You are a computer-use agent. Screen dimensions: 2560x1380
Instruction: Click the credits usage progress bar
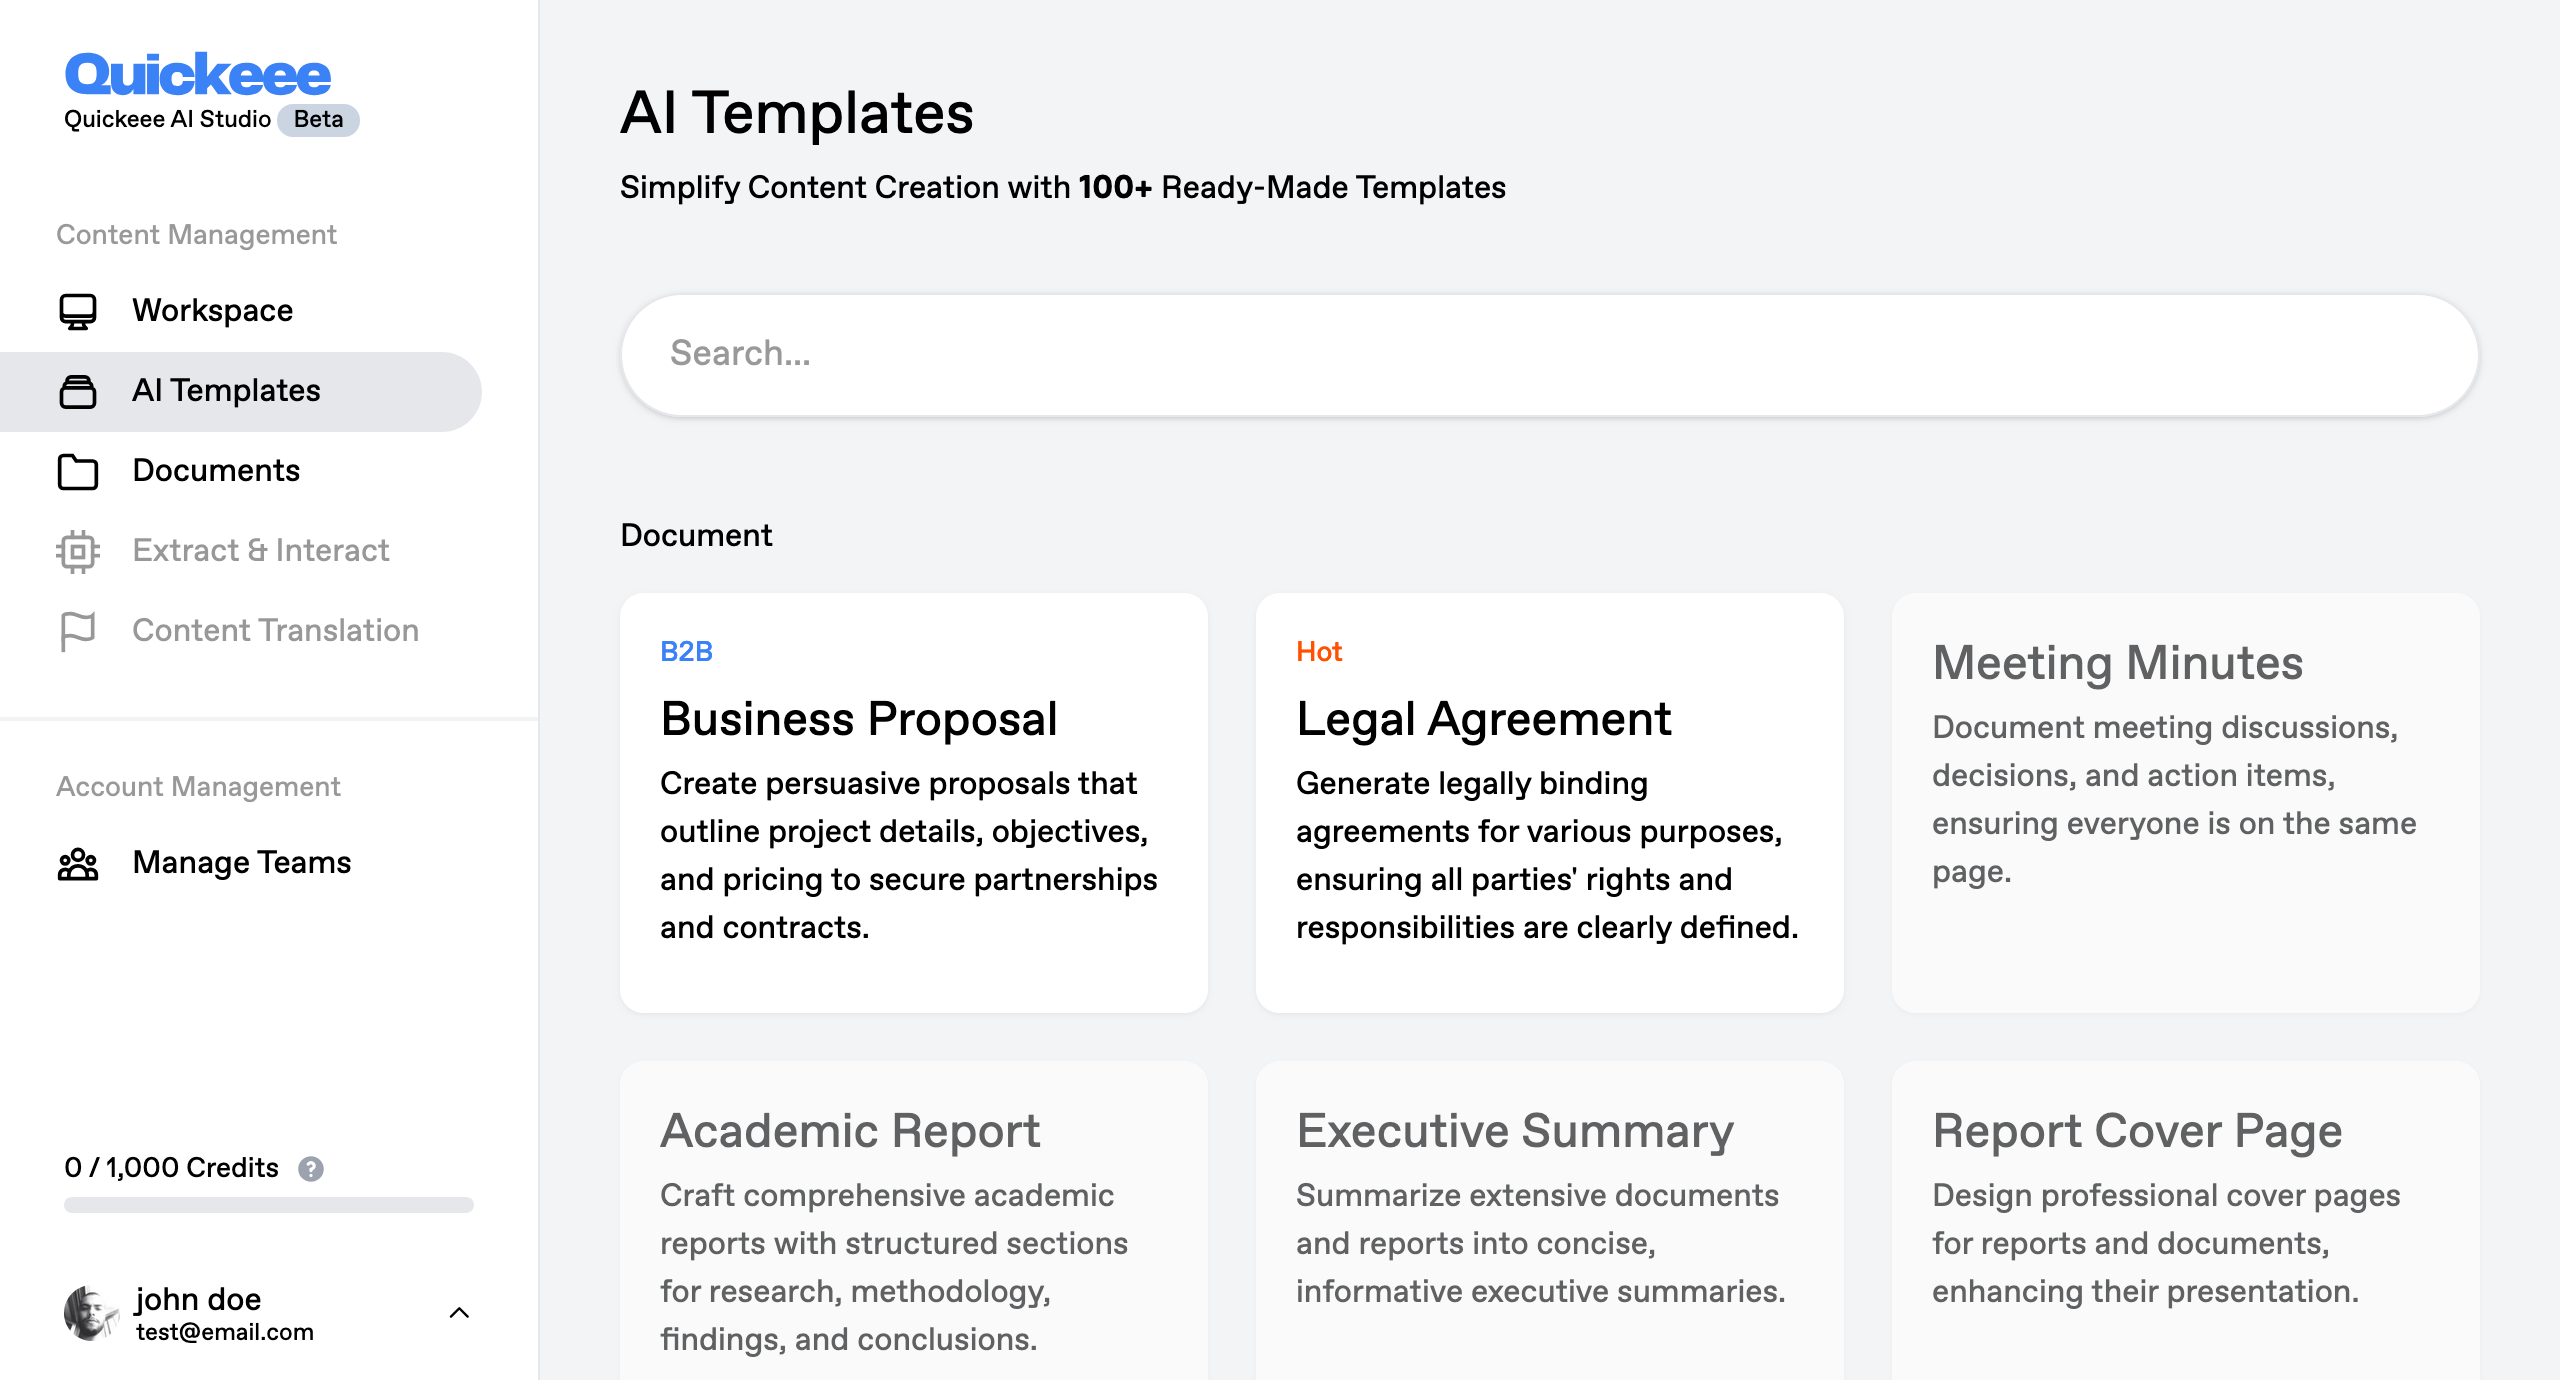(268, 1205)
